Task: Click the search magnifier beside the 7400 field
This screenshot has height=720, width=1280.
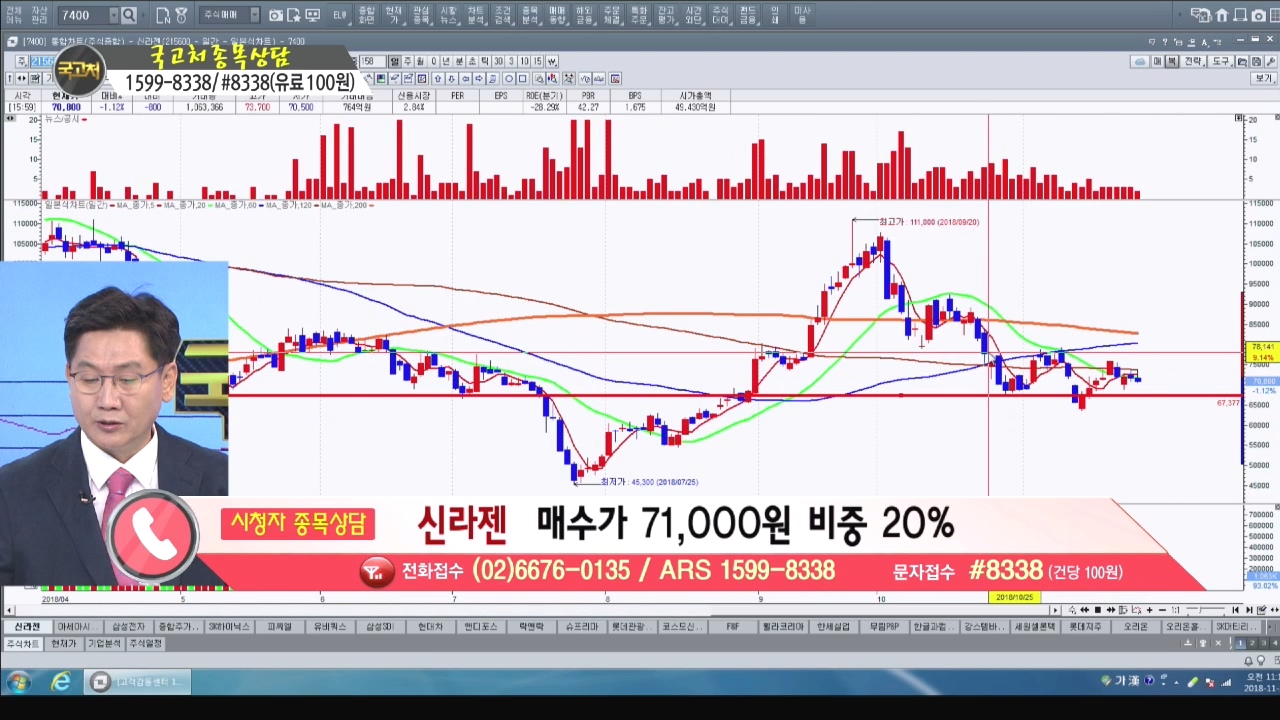Action: (x=128, y=15)
